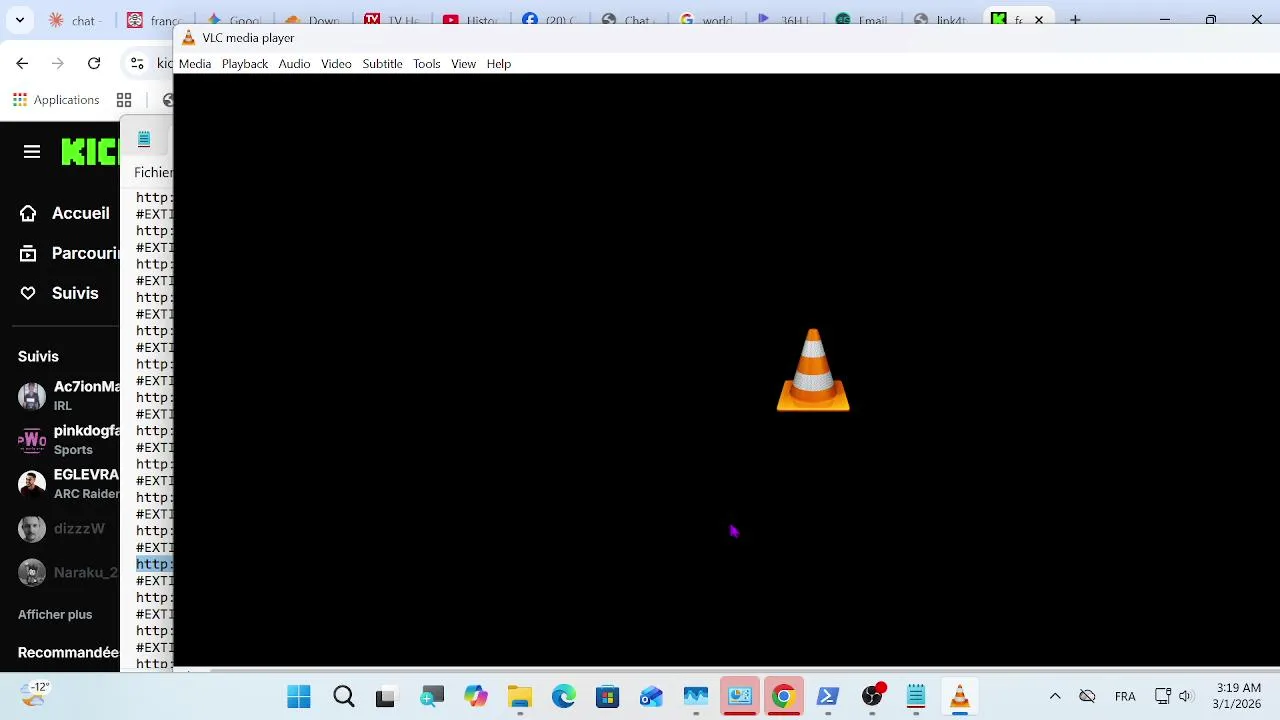Open the weather widget showing -12°
Image resolution: width=1280 pixels, height=720 pixels.
tap(34, 694)
